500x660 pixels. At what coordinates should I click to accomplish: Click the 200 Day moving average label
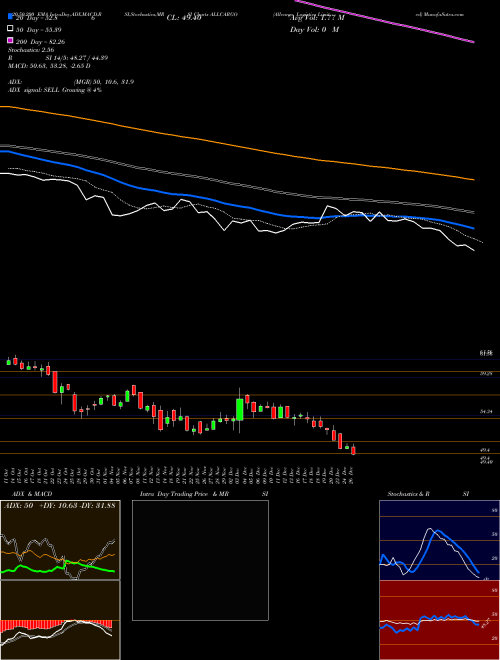click(x=40, y=42)
